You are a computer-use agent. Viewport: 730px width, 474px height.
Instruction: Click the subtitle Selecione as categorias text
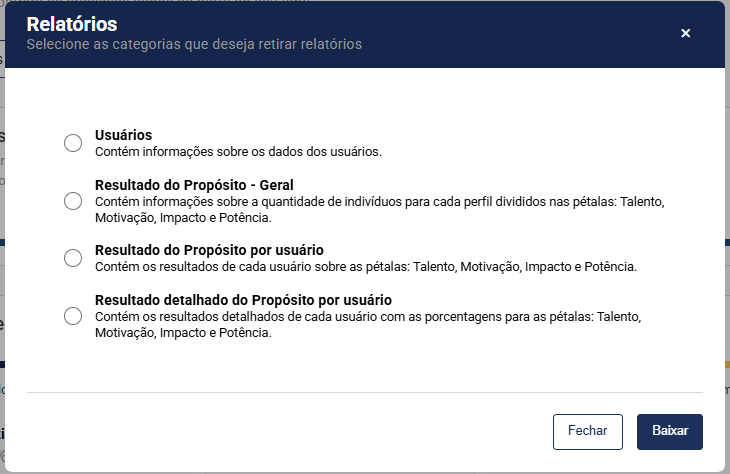pyautogui.click(x=194, y=44)
